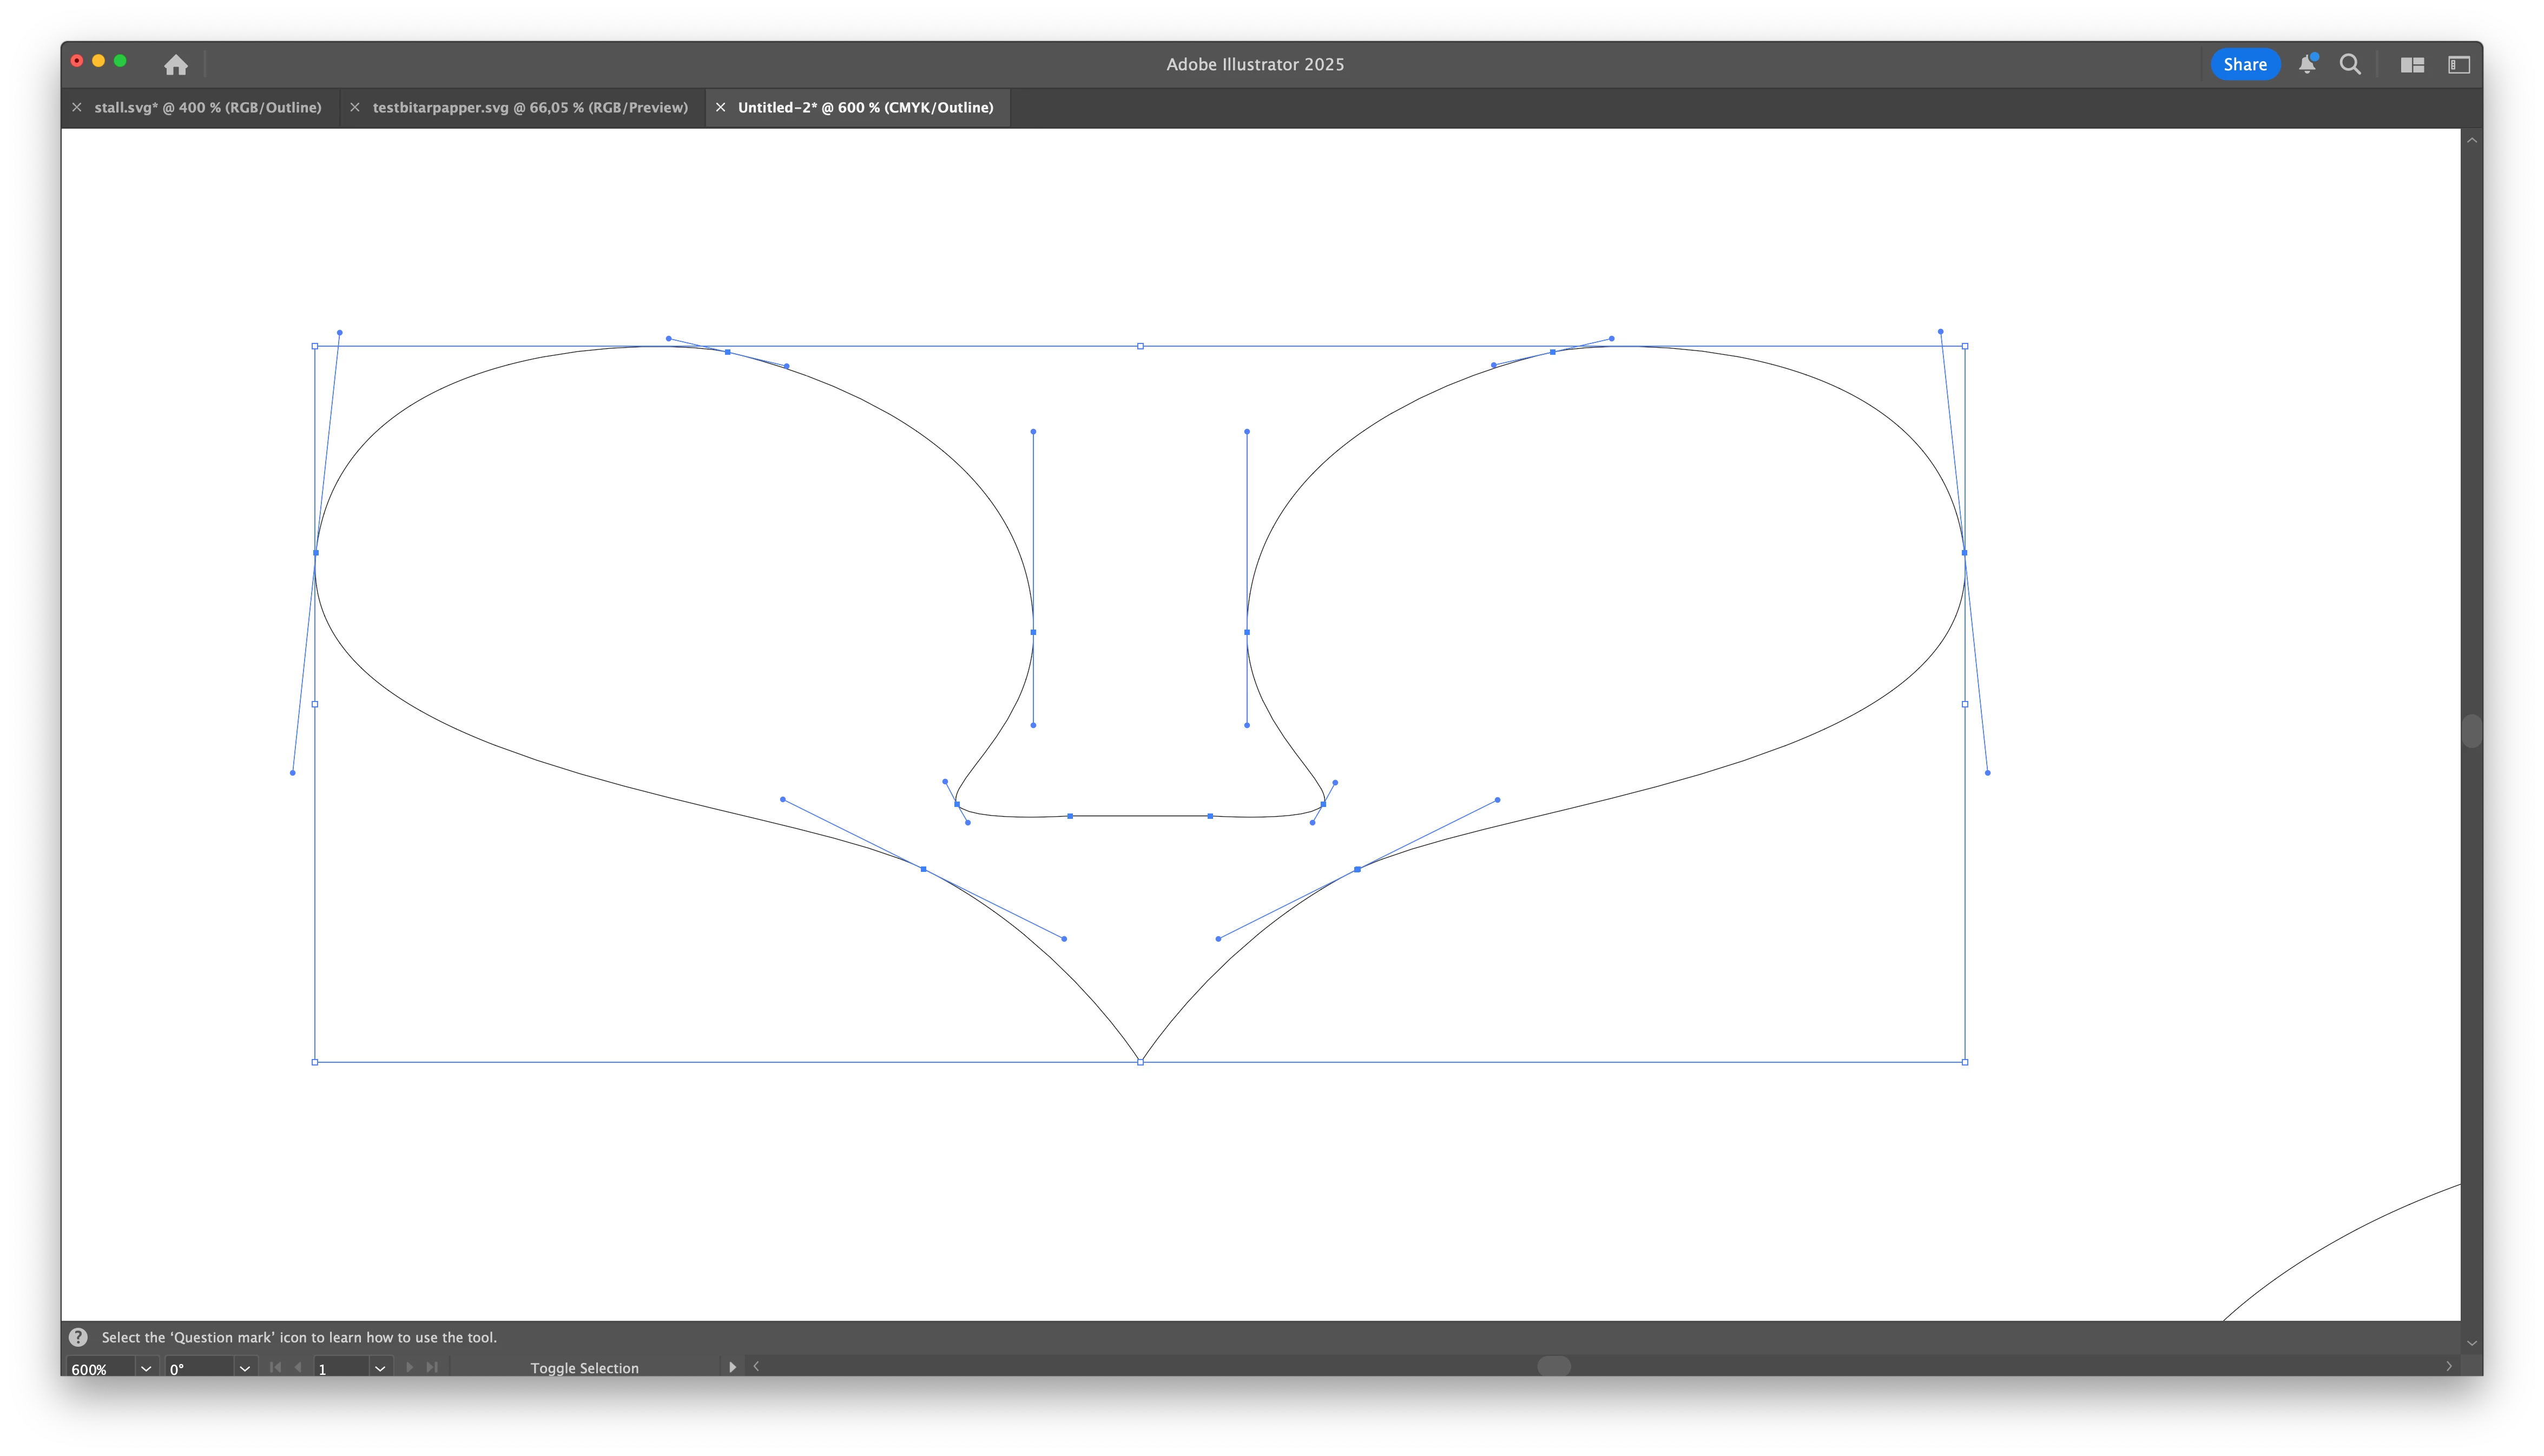Select the bottom tip anchor of the heart

(x=1140, y=1061)
